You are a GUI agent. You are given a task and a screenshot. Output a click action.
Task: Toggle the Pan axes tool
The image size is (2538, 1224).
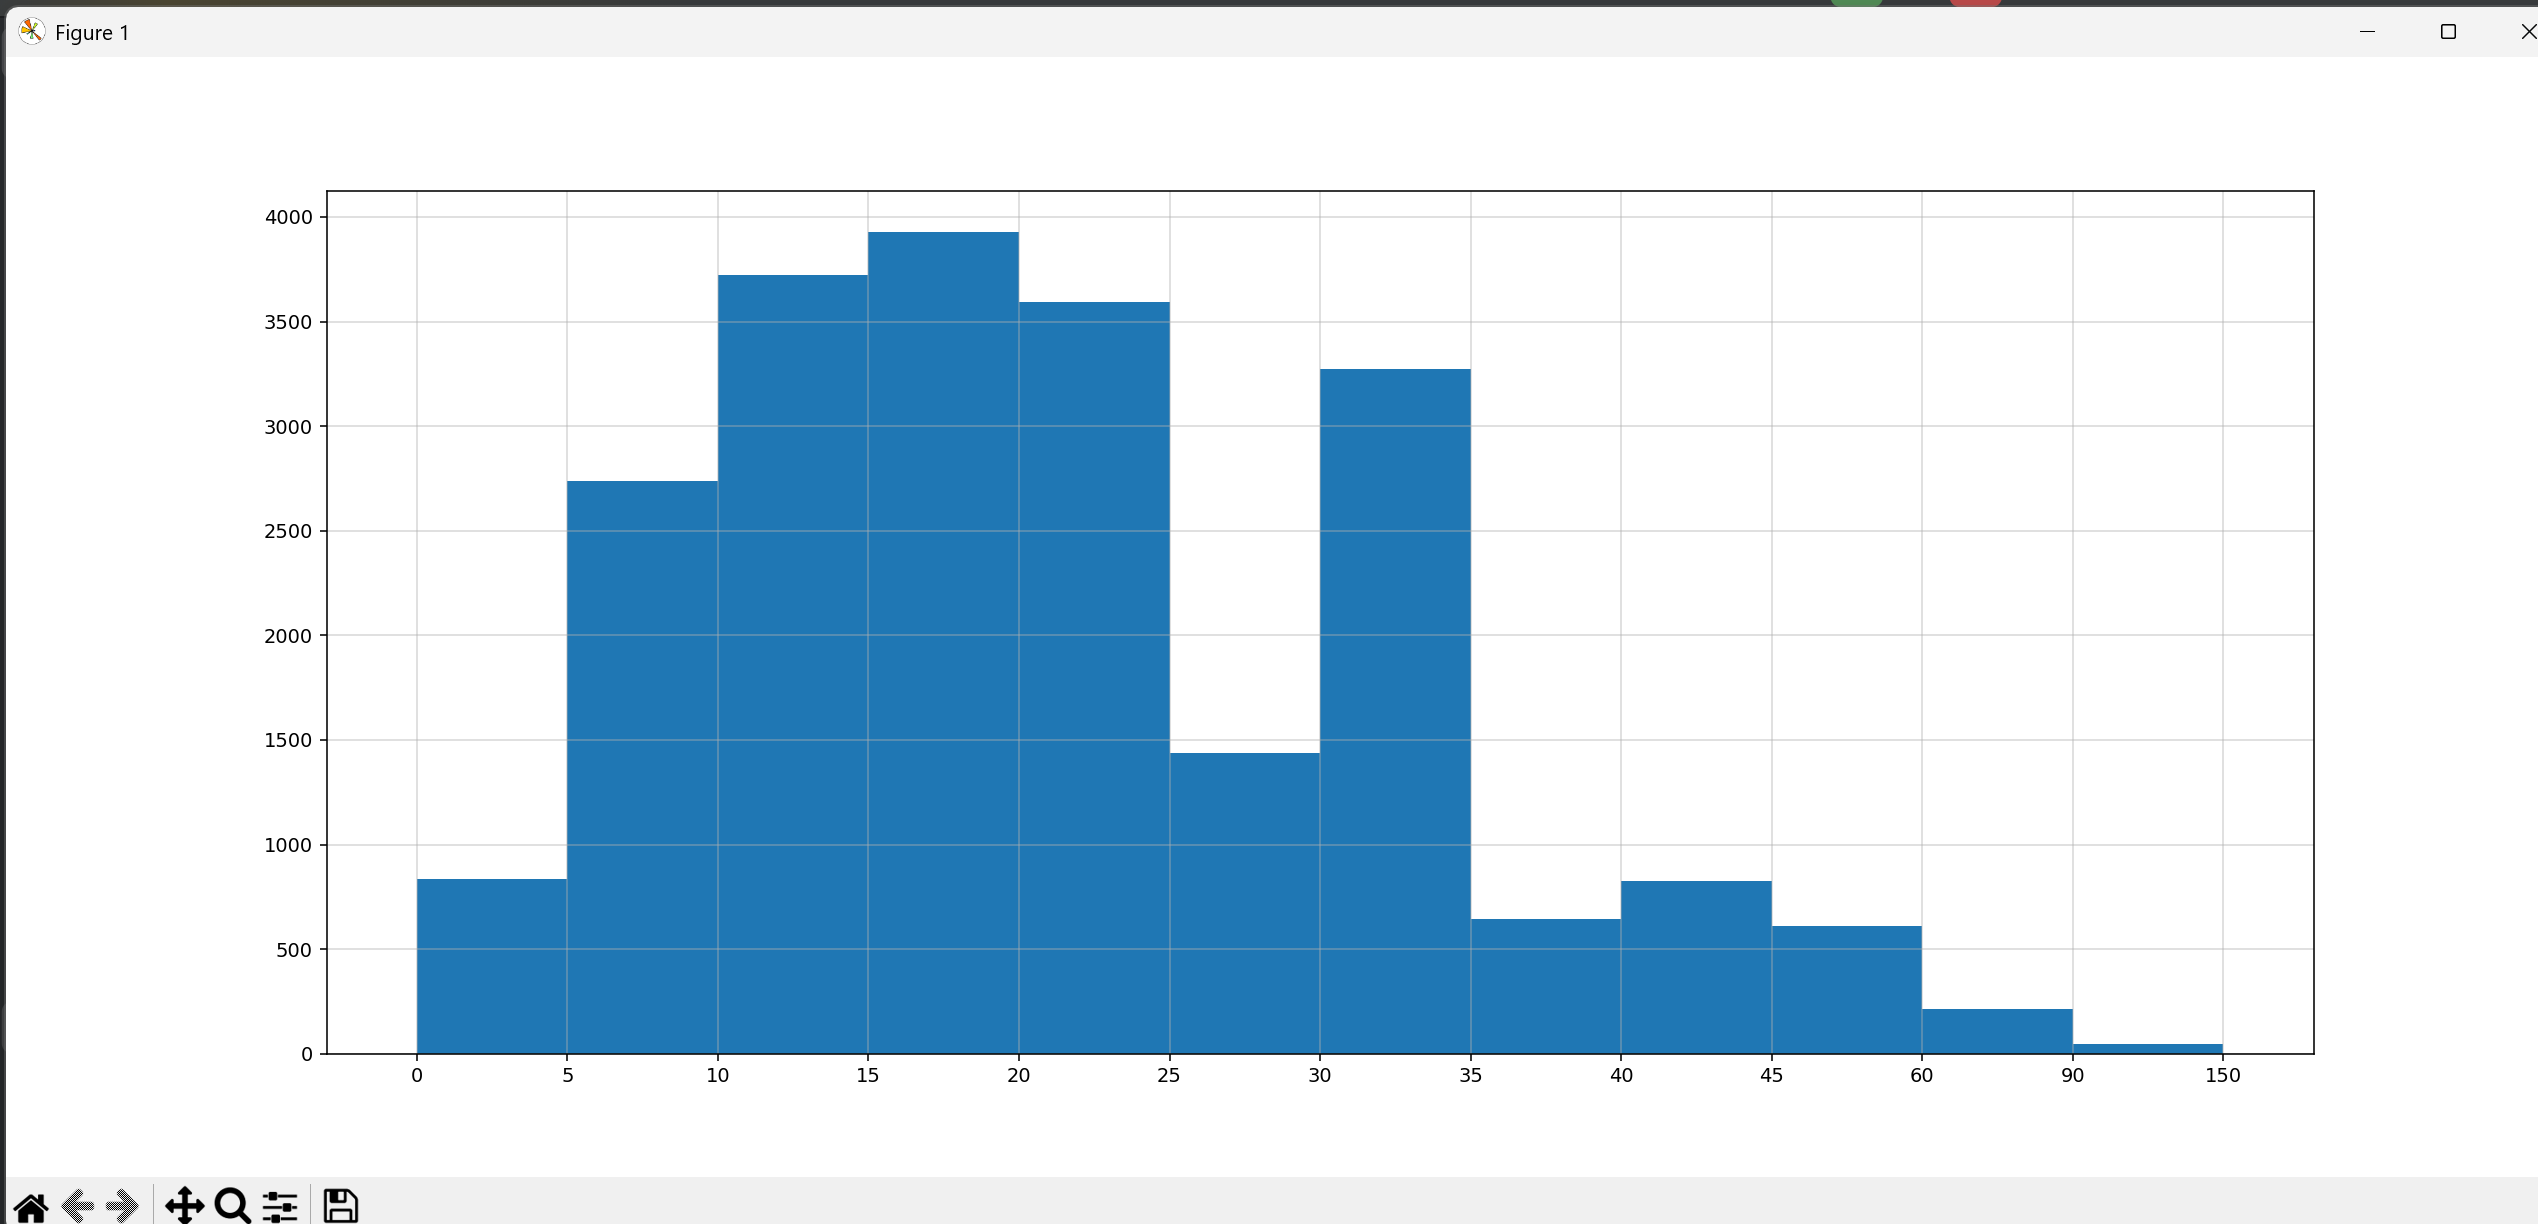[185, 1206]
